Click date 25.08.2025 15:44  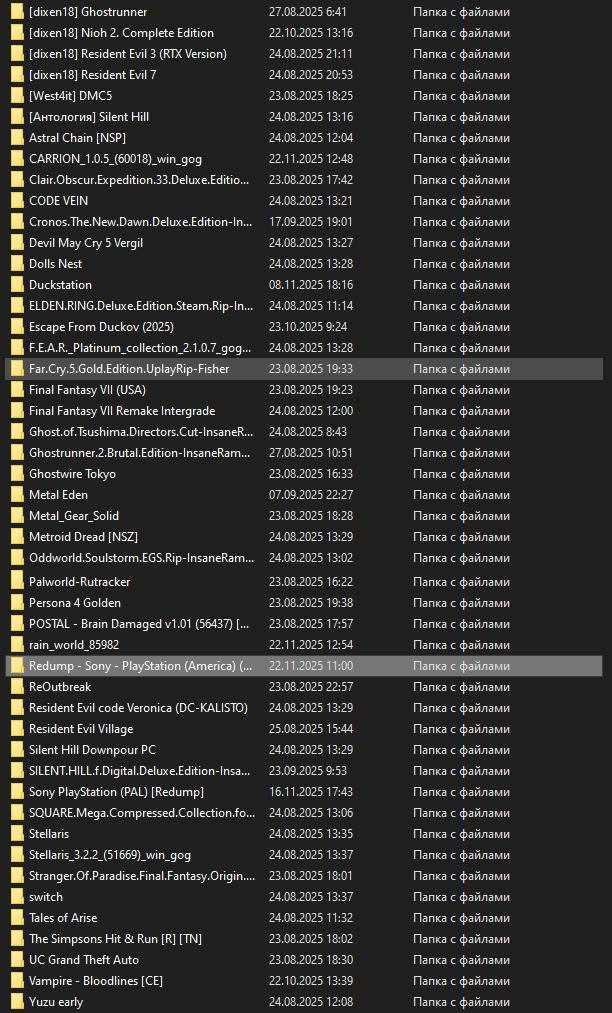click(x=311, y=729)
